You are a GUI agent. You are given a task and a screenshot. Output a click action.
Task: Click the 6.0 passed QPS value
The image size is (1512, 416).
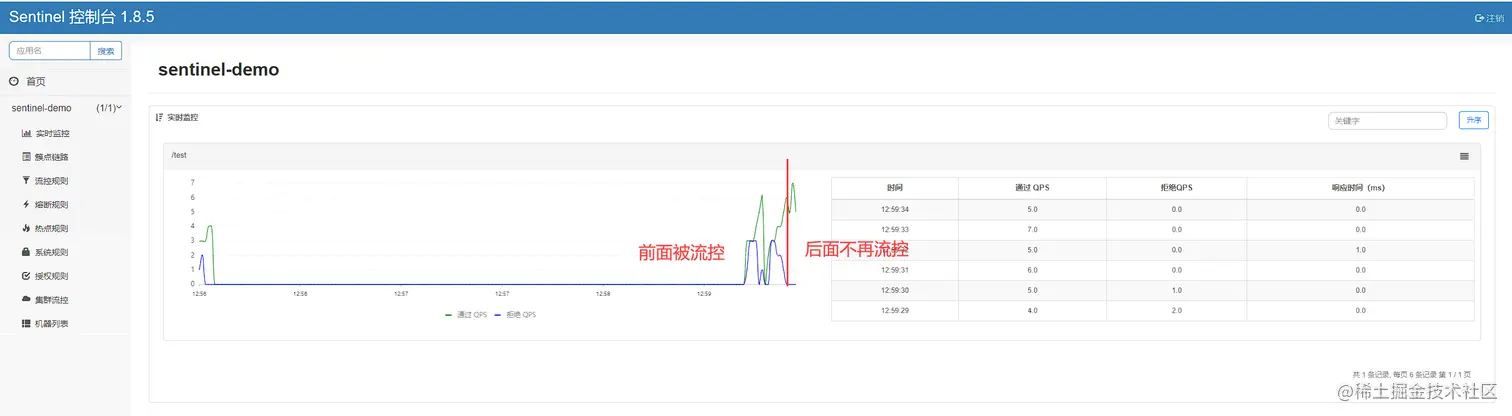click(1032, 270)
